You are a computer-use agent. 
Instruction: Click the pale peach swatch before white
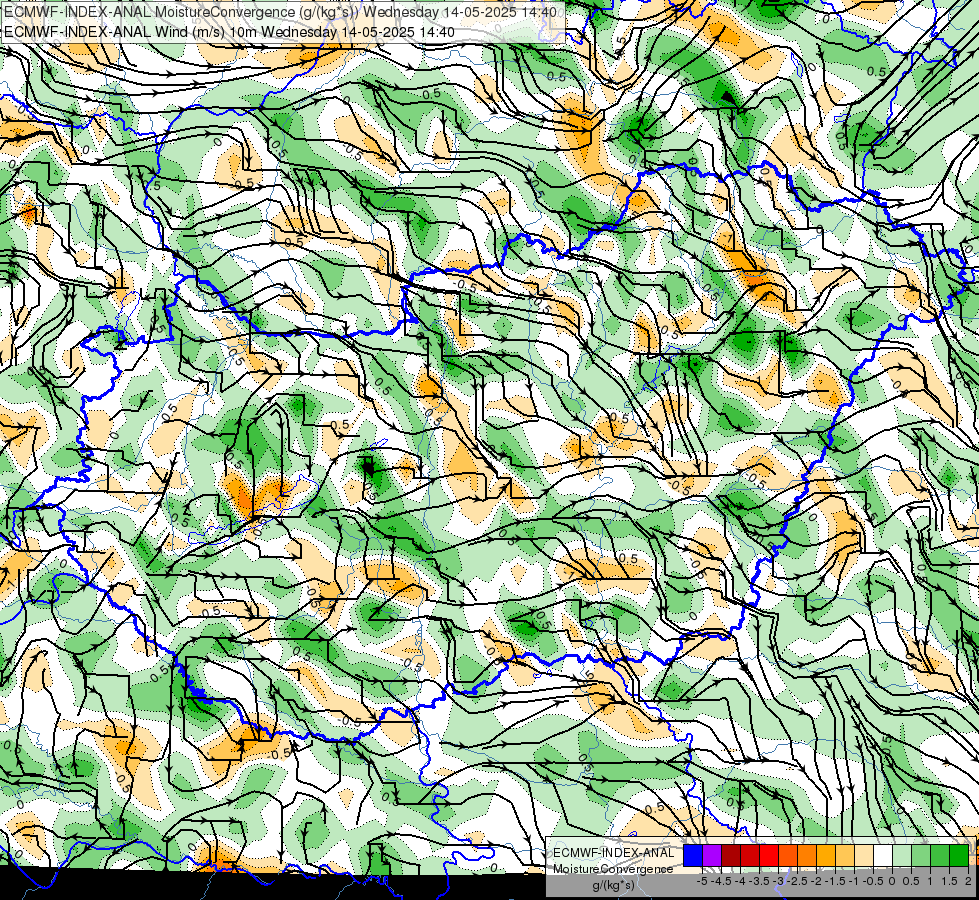point(864,855)
